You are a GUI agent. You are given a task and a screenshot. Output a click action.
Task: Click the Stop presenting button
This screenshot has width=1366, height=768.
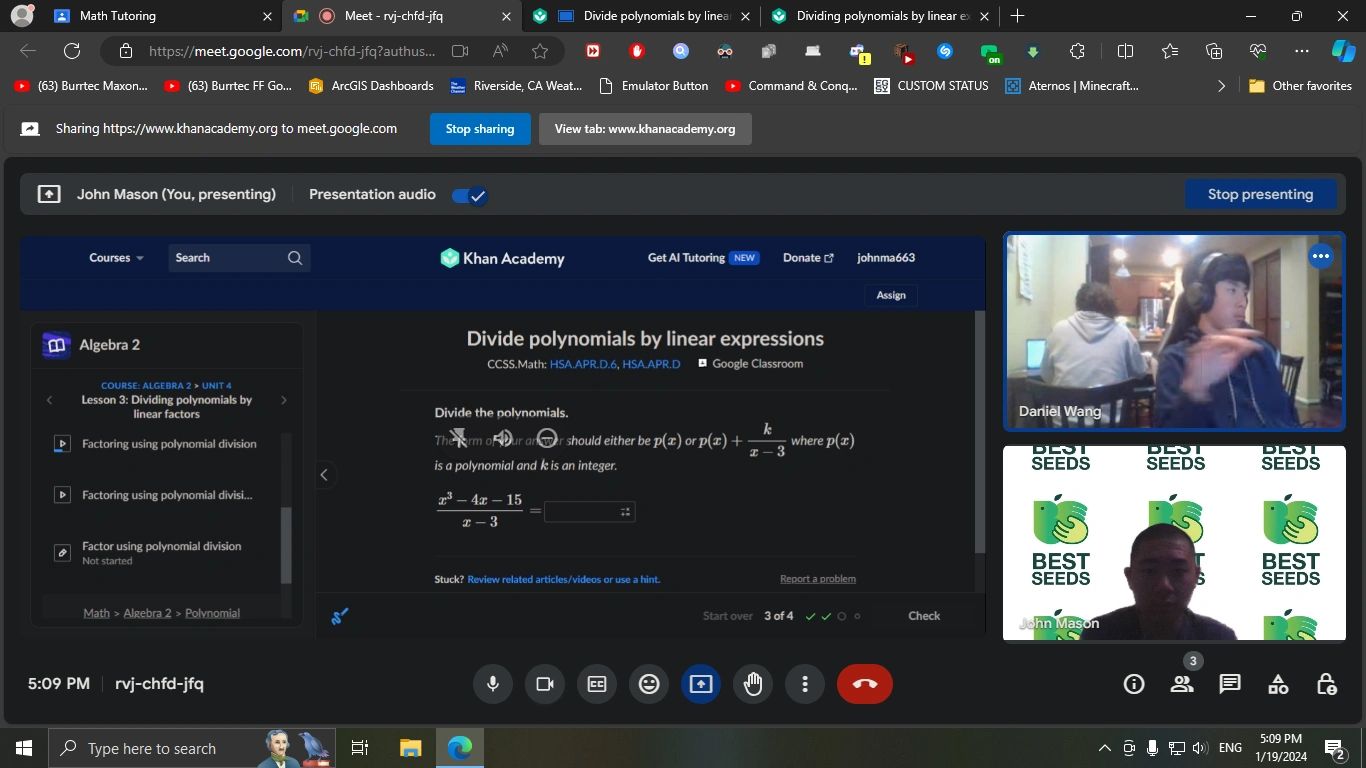pos(1260,194)
